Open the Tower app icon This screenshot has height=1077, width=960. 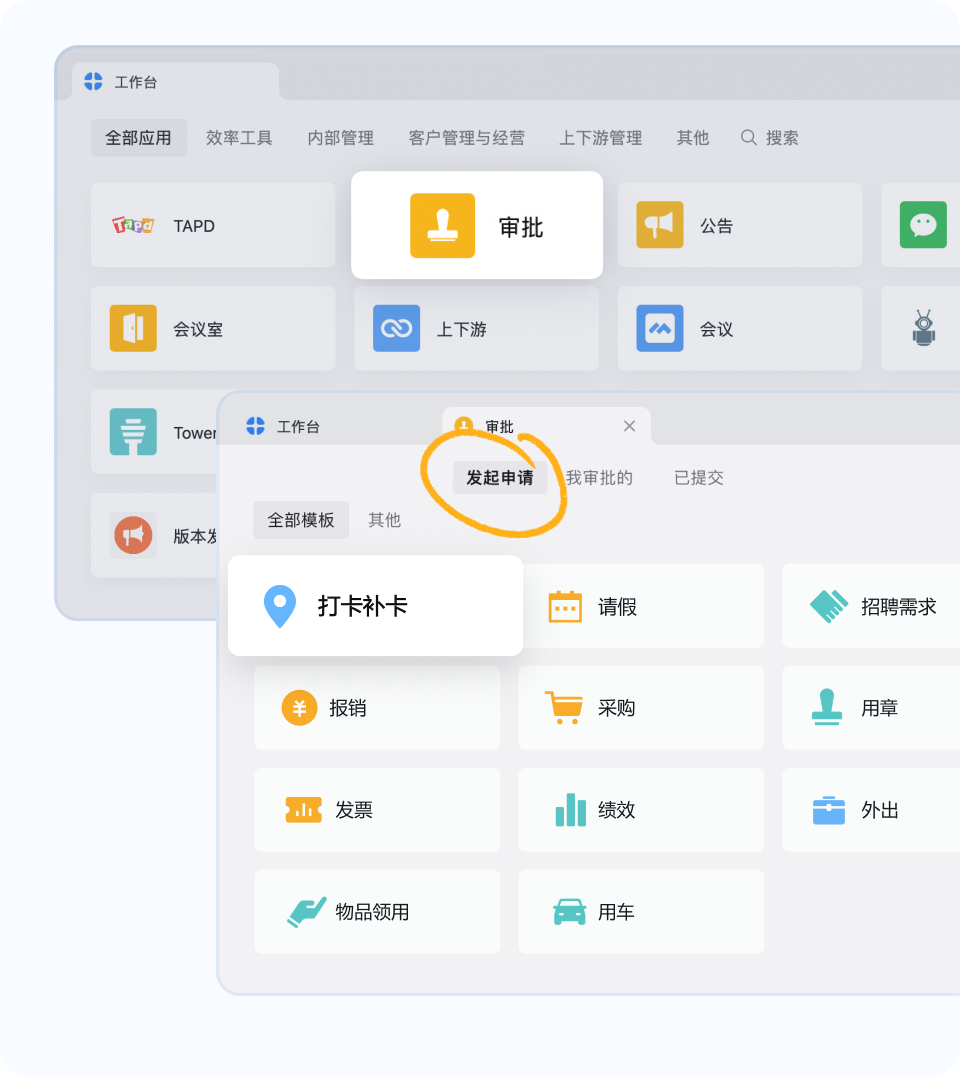coord(133,432)
